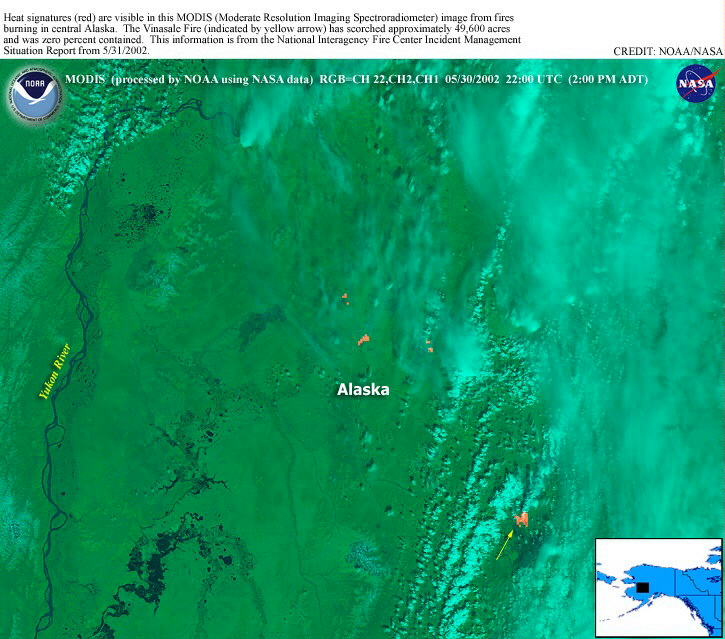Click small heat signature right of Alaska label

tap(429, 346)
